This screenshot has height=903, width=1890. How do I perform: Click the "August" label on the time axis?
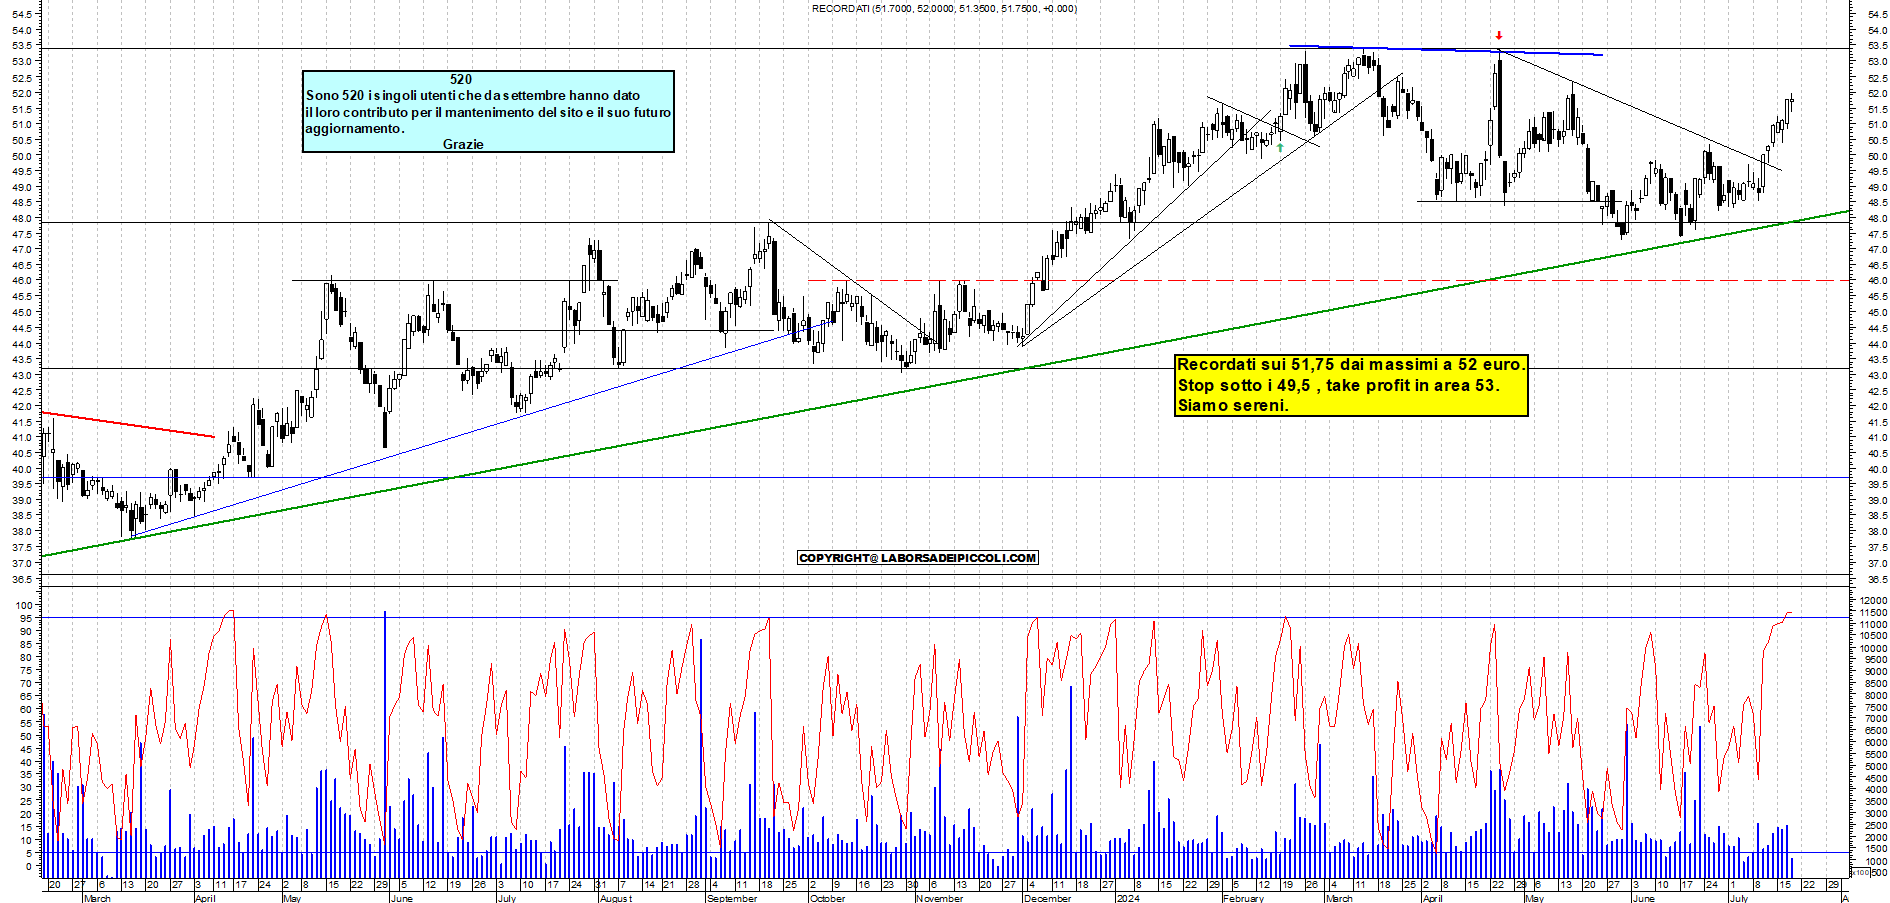click(x=616, y=898)
